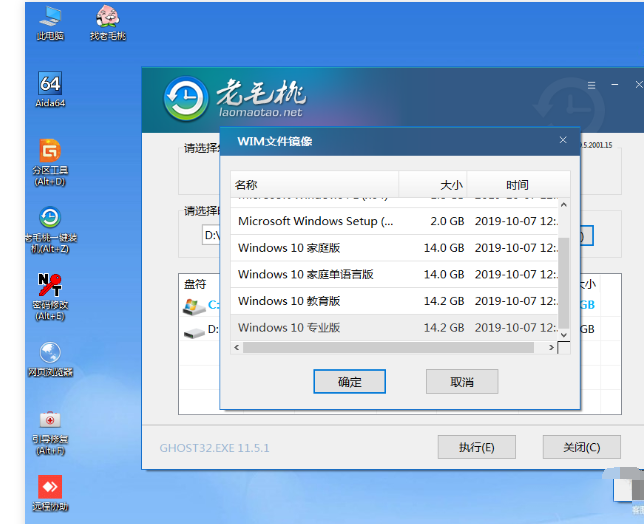Click the 14.2 GB size of 专业版
The height and width of the screenshot is (524, 644).
[x=444, y=328]
